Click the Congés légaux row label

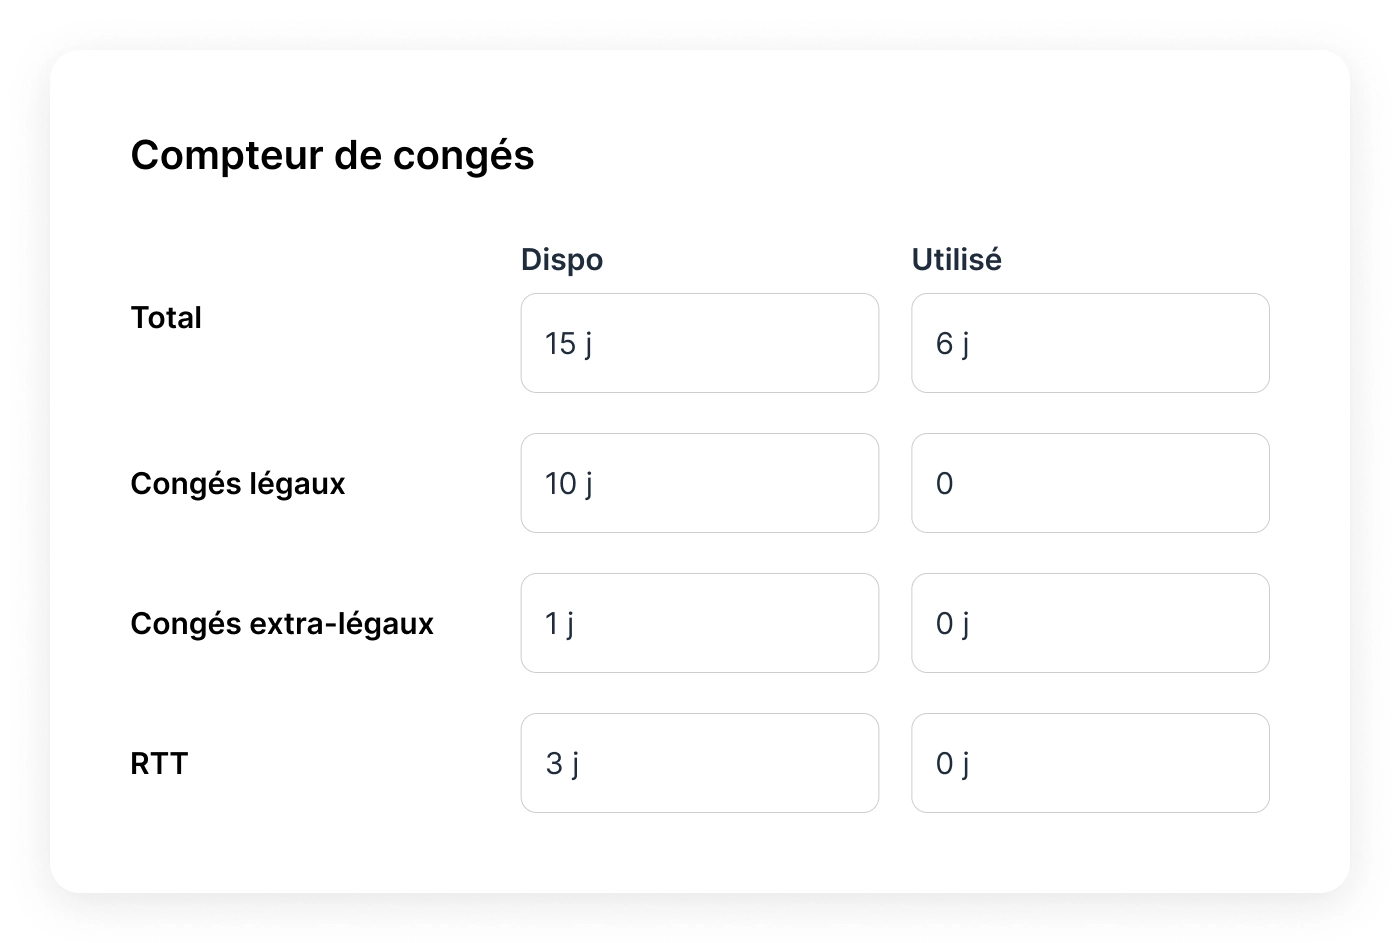[237, 483]
